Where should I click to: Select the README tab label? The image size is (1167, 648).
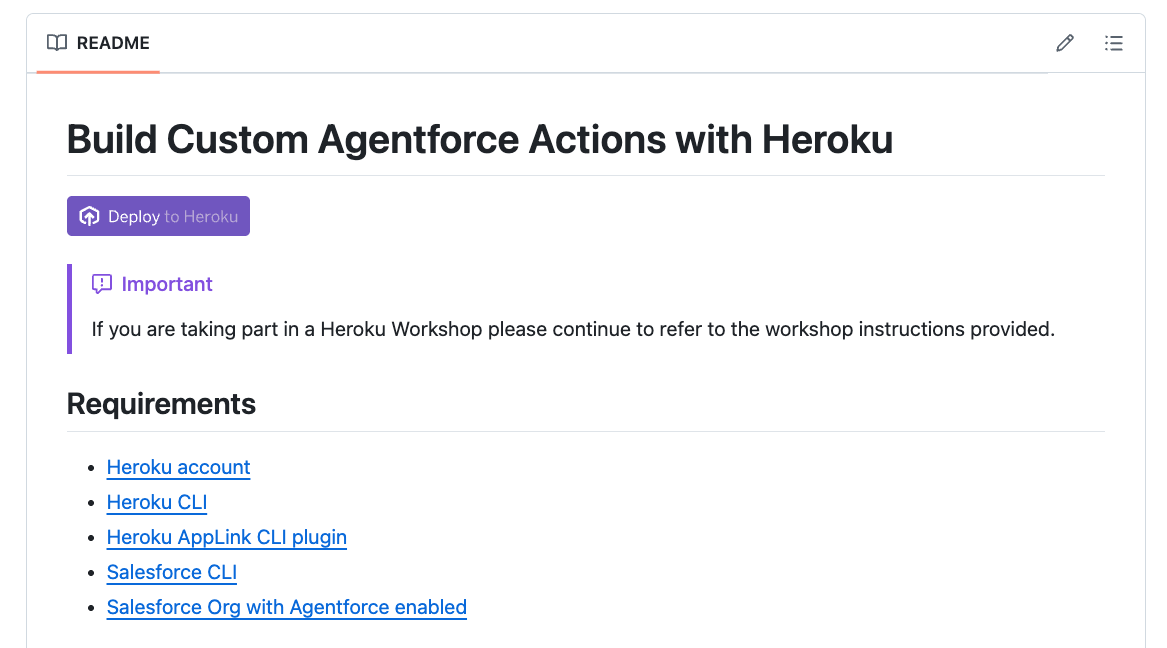pos(113,43)
